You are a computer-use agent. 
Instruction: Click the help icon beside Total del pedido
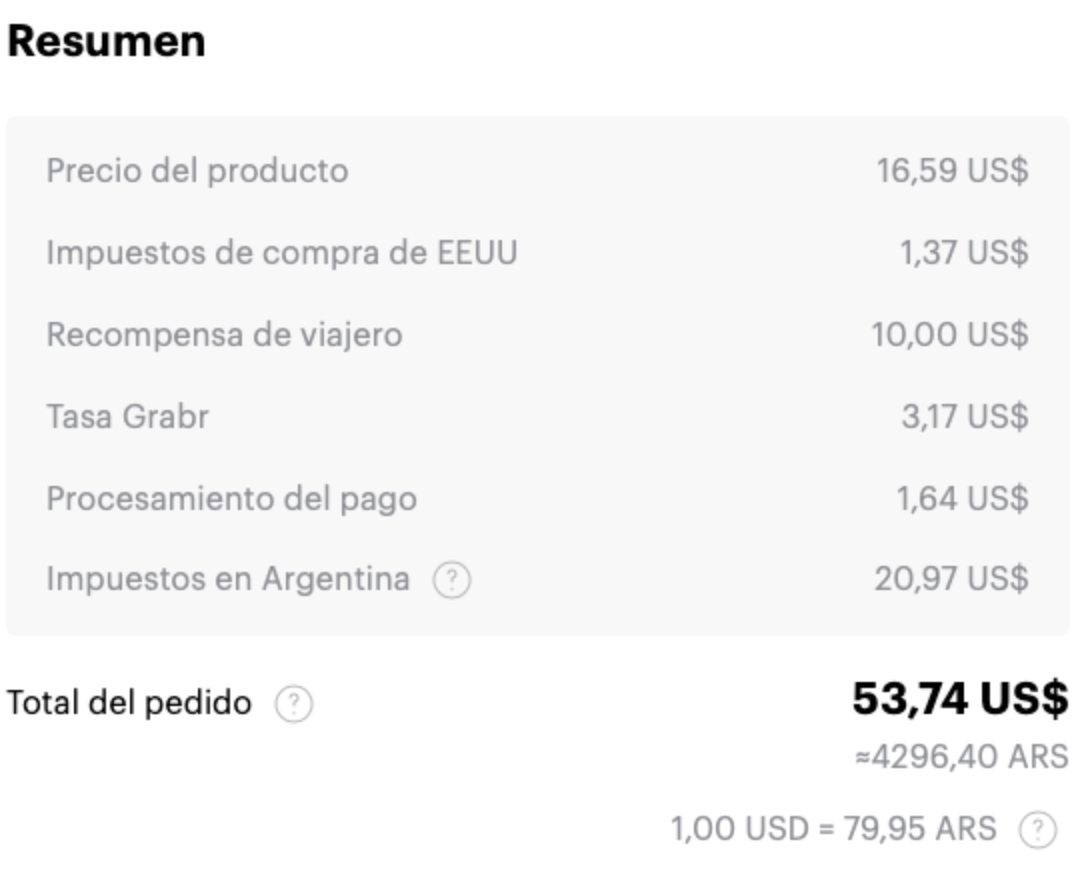click(294, 704)
